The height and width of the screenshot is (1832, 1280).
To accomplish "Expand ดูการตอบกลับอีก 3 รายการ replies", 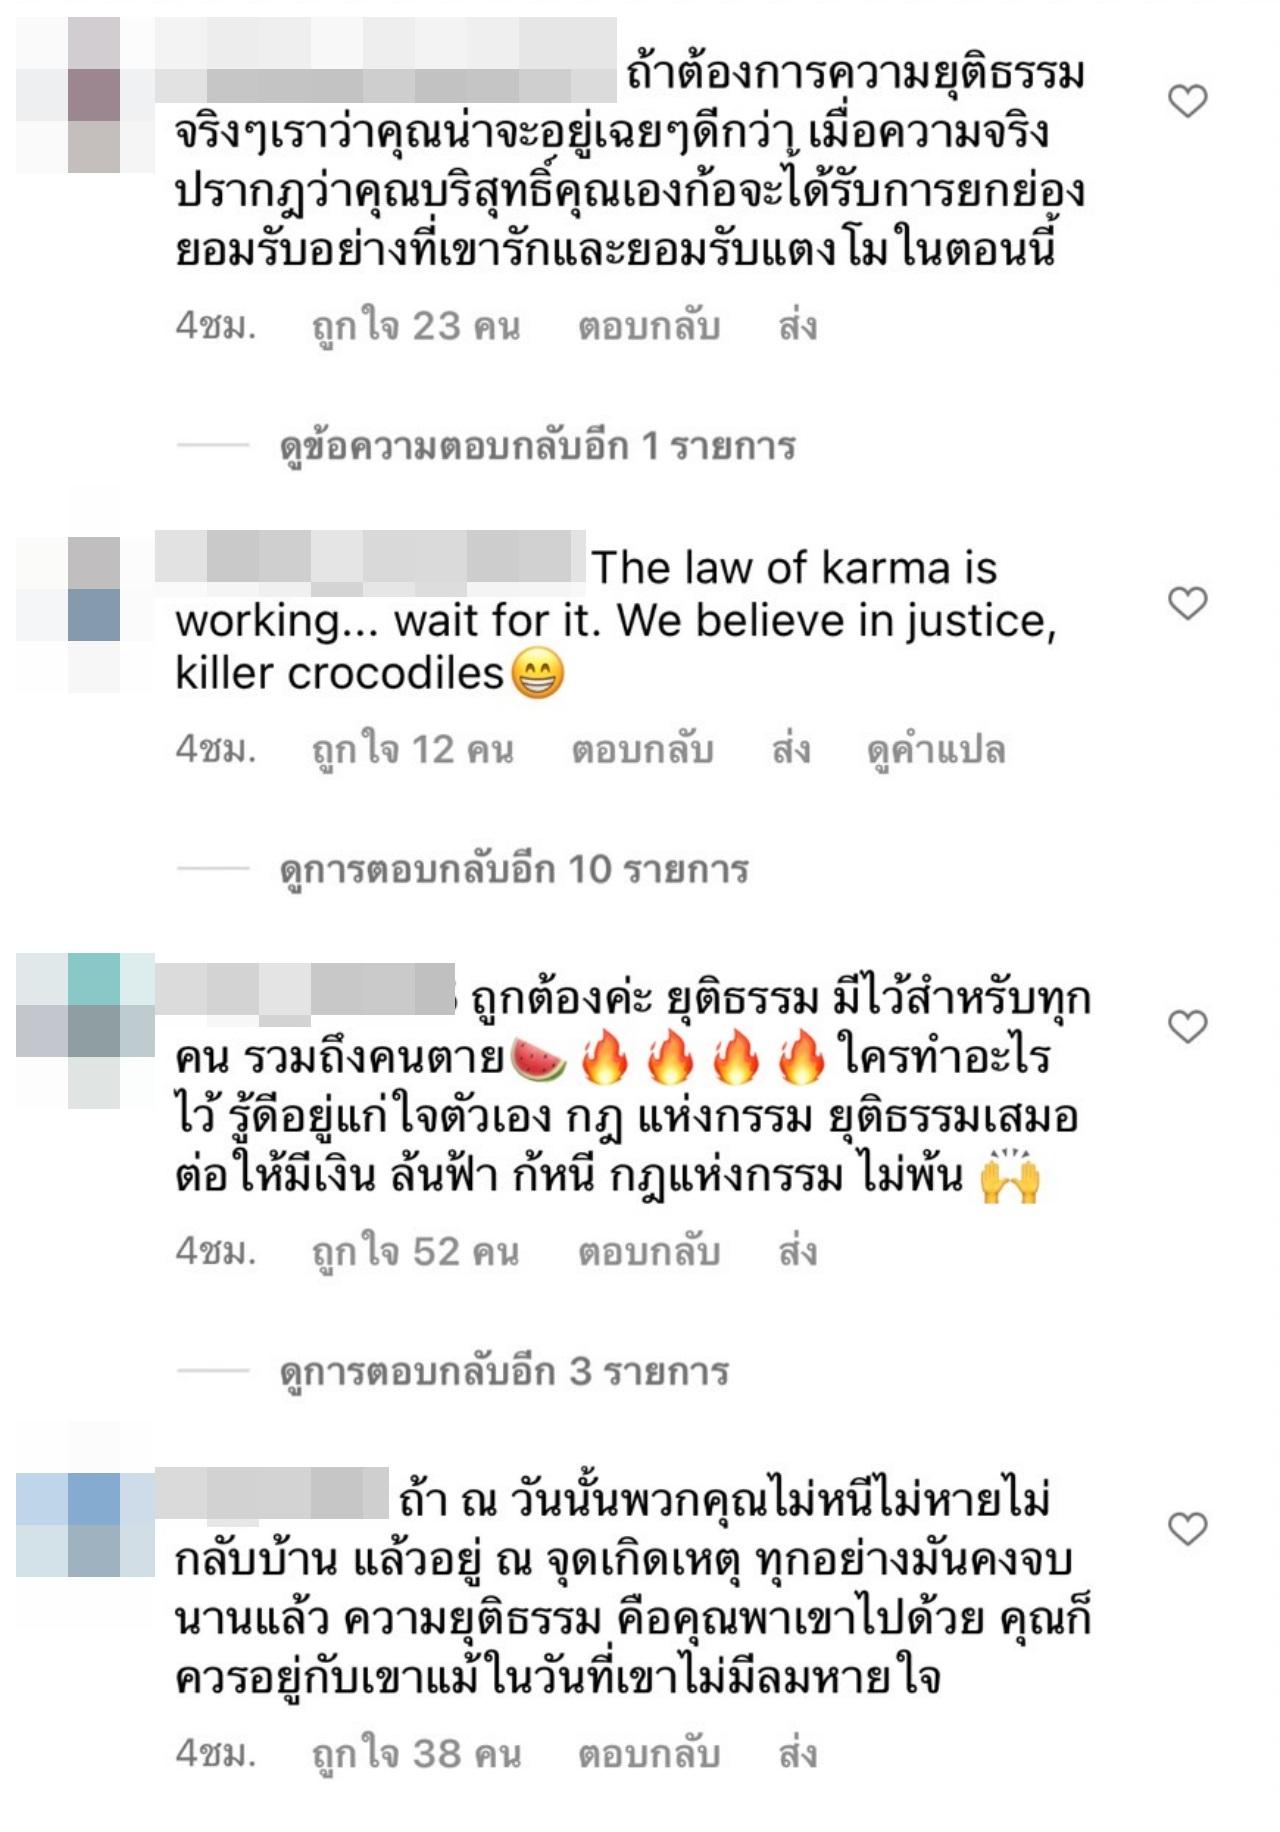I will point(504,1372).
